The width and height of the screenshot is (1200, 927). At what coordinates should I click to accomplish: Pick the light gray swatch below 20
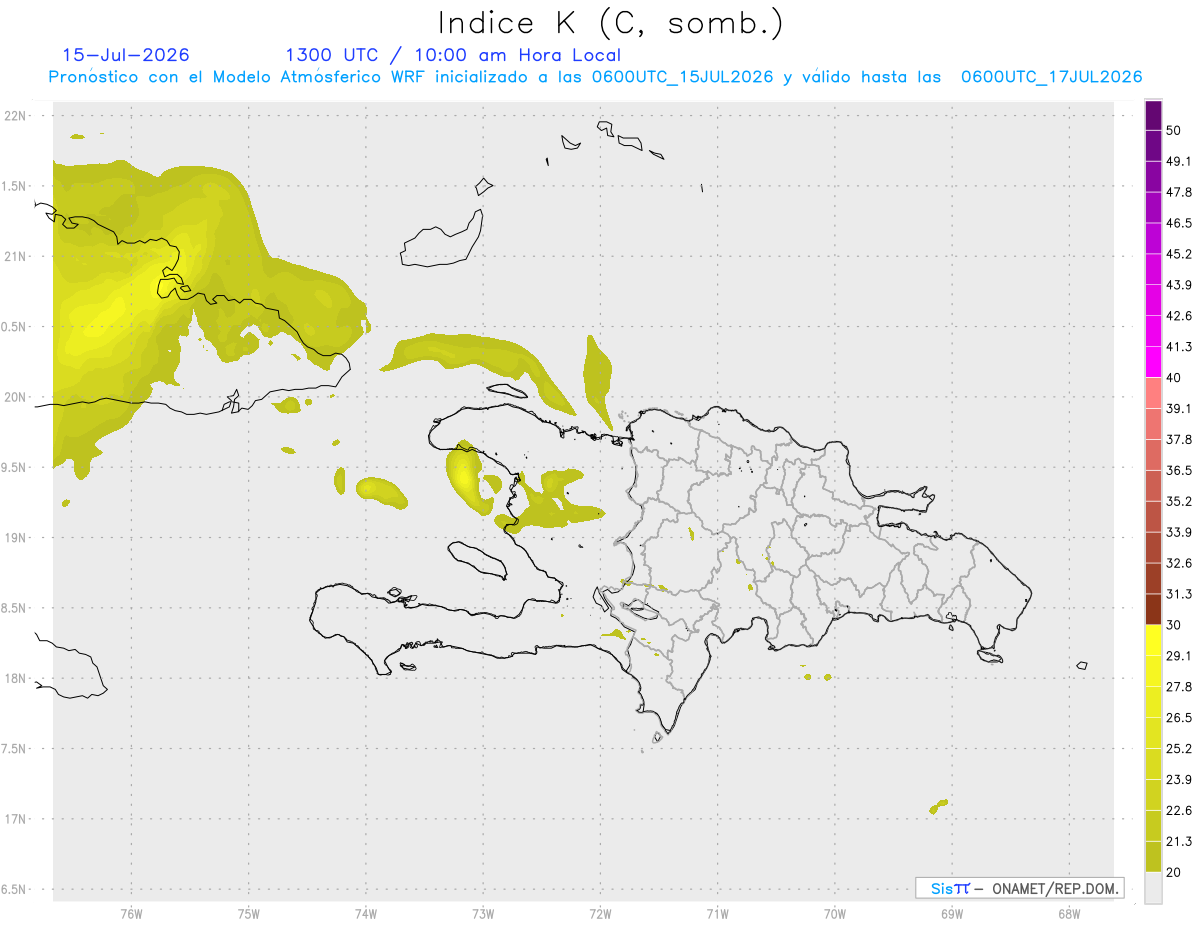(1153, 888)
